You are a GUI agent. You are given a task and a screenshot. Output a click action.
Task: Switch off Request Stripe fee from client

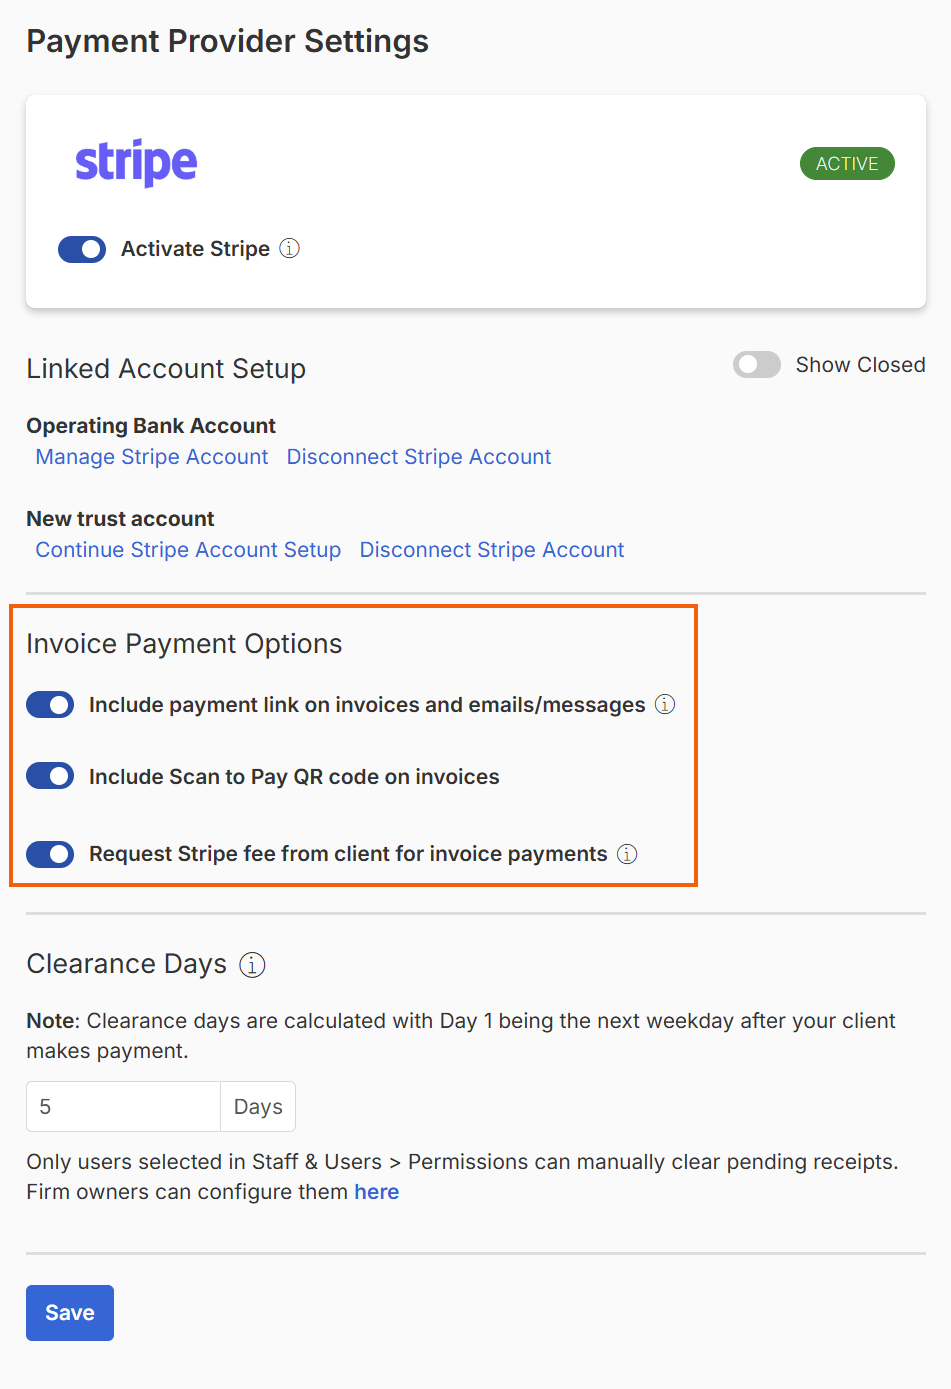pyautogui.click(x=50, y=854)
